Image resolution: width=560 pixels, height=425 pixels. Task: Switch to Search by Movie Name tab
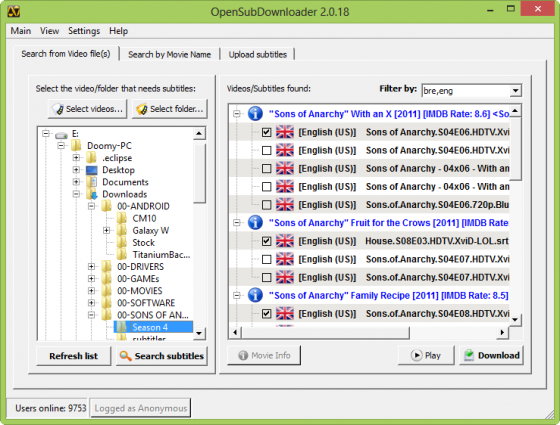coord(170,55)
